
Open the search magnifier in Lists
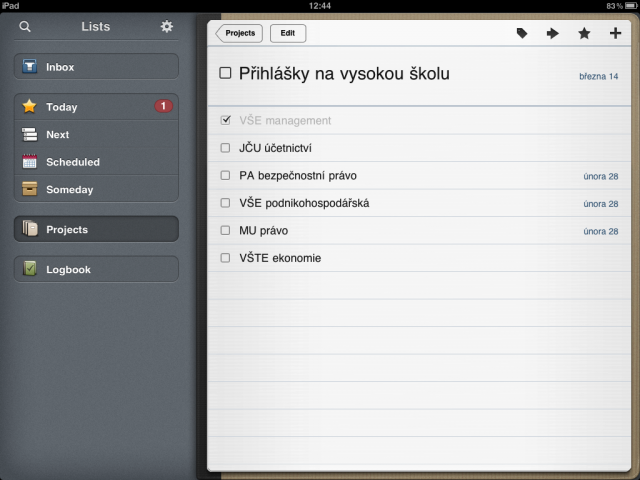[x=25, y=27]
